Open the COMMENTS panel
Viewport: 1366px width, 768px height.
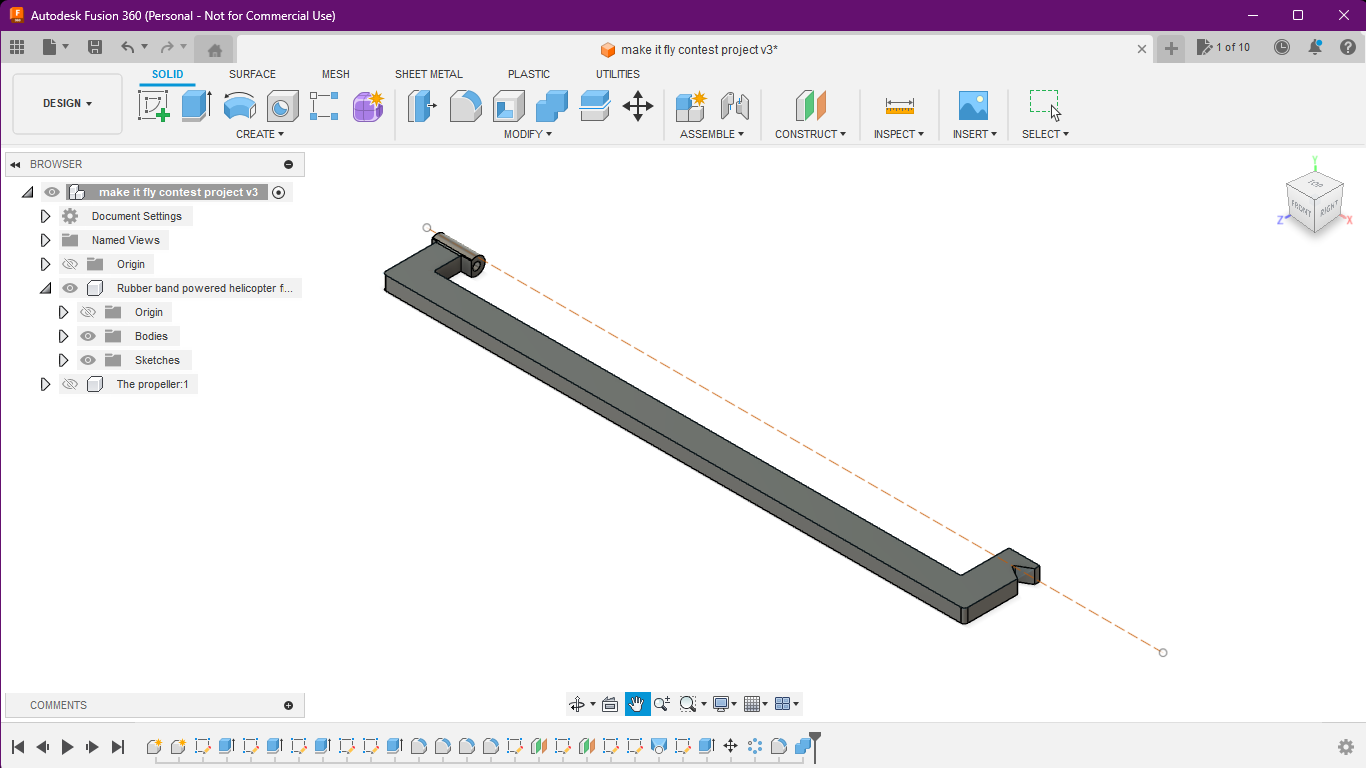[60, 705]
